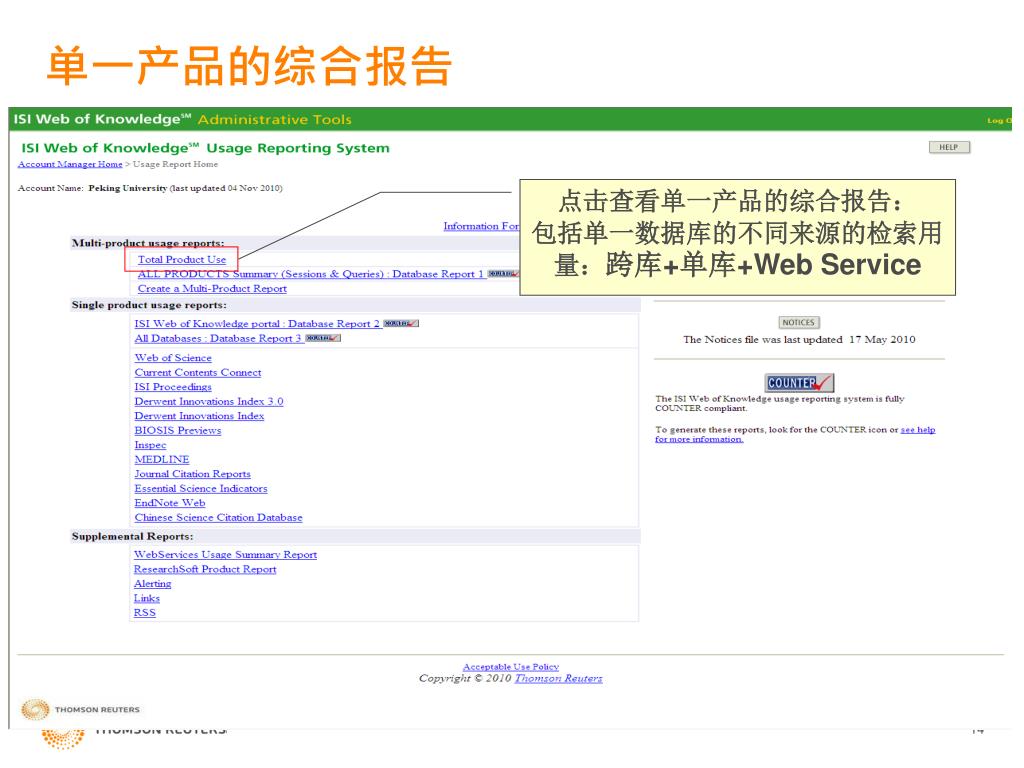This screenshot has height=768, width=1024.
Task: Click COUNTER badge next to Database Report 2
Action: click(x=401, y=324)
